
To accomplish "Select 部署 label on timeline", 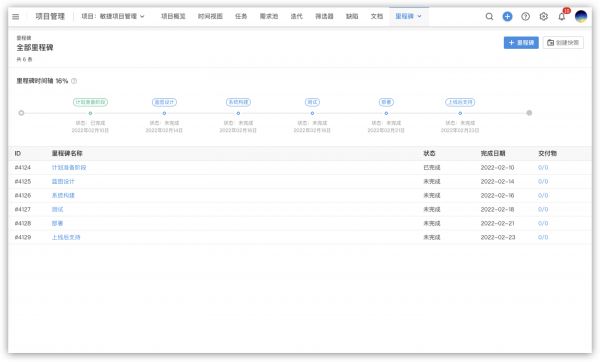I will click(x=386, y=102).
